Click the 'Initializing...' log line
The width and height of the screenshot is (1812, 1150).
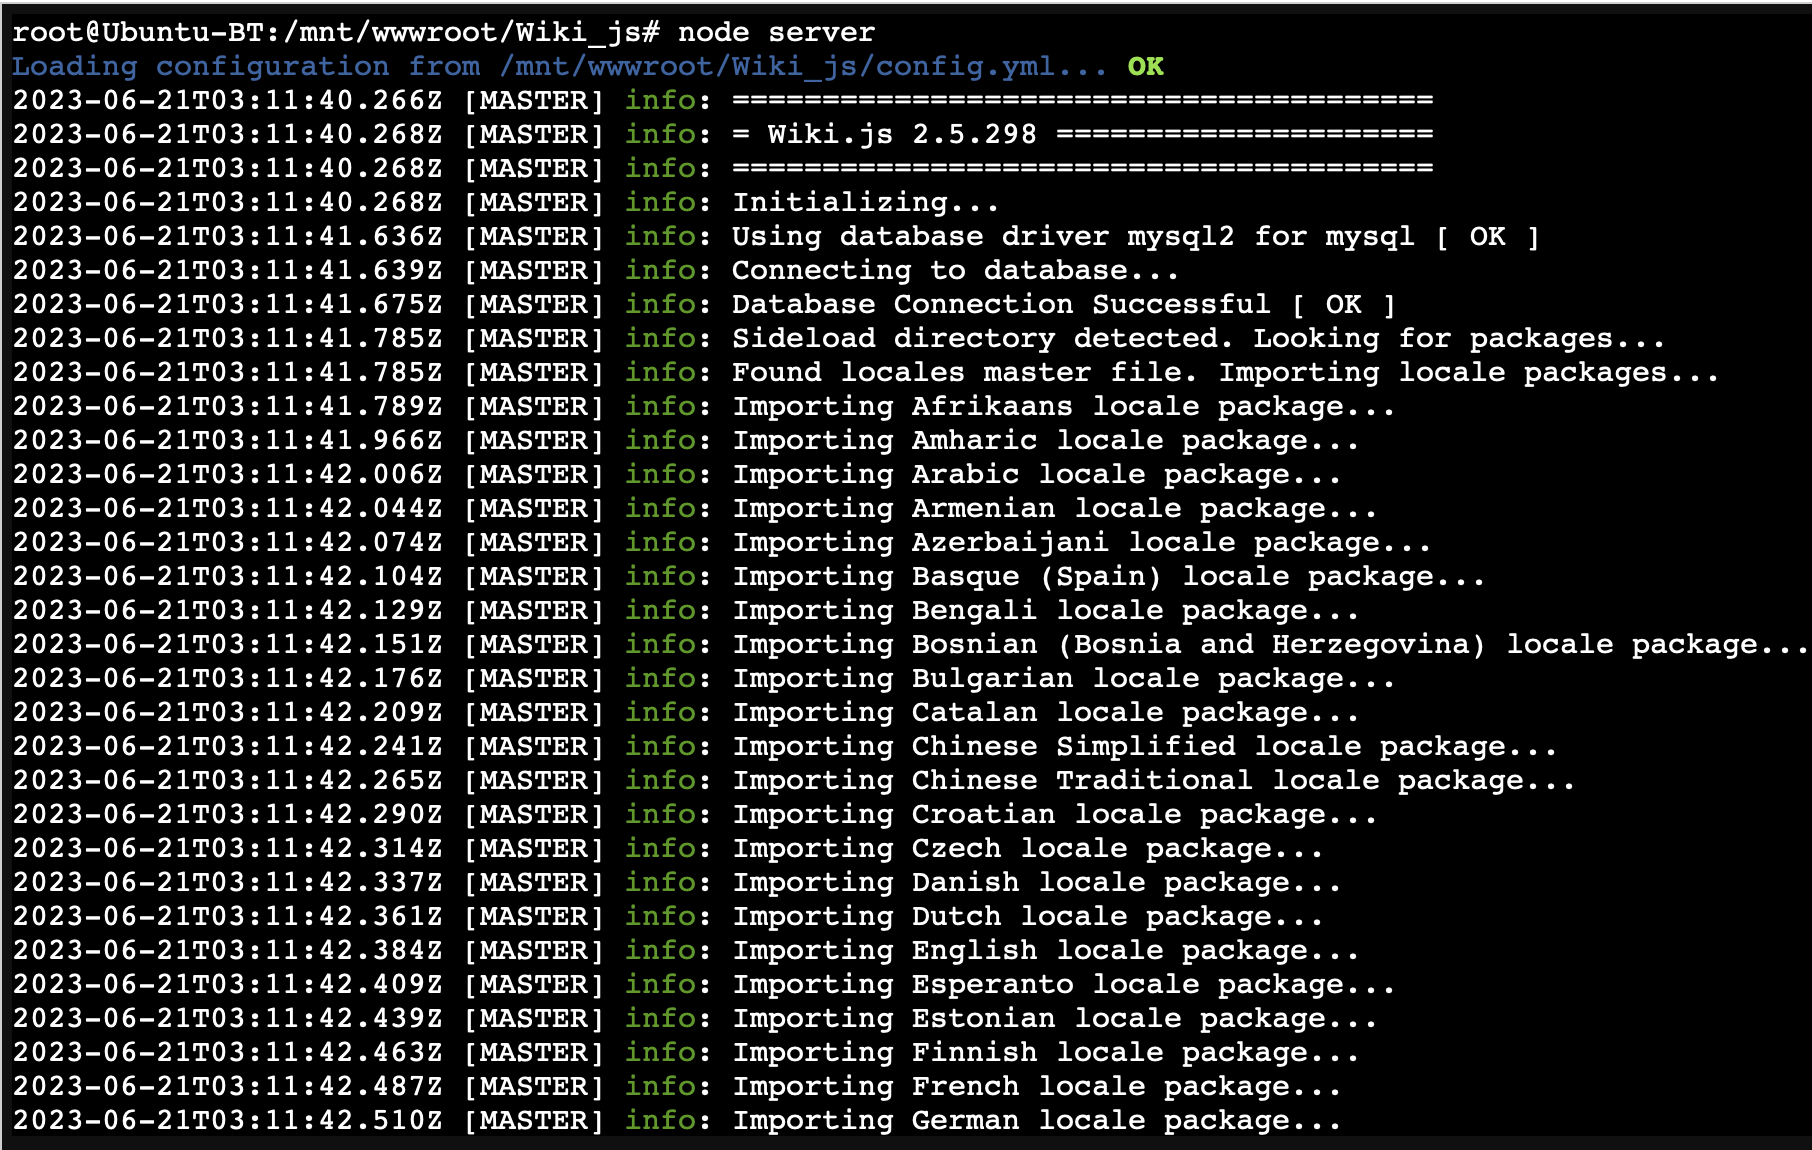[865, 202]
